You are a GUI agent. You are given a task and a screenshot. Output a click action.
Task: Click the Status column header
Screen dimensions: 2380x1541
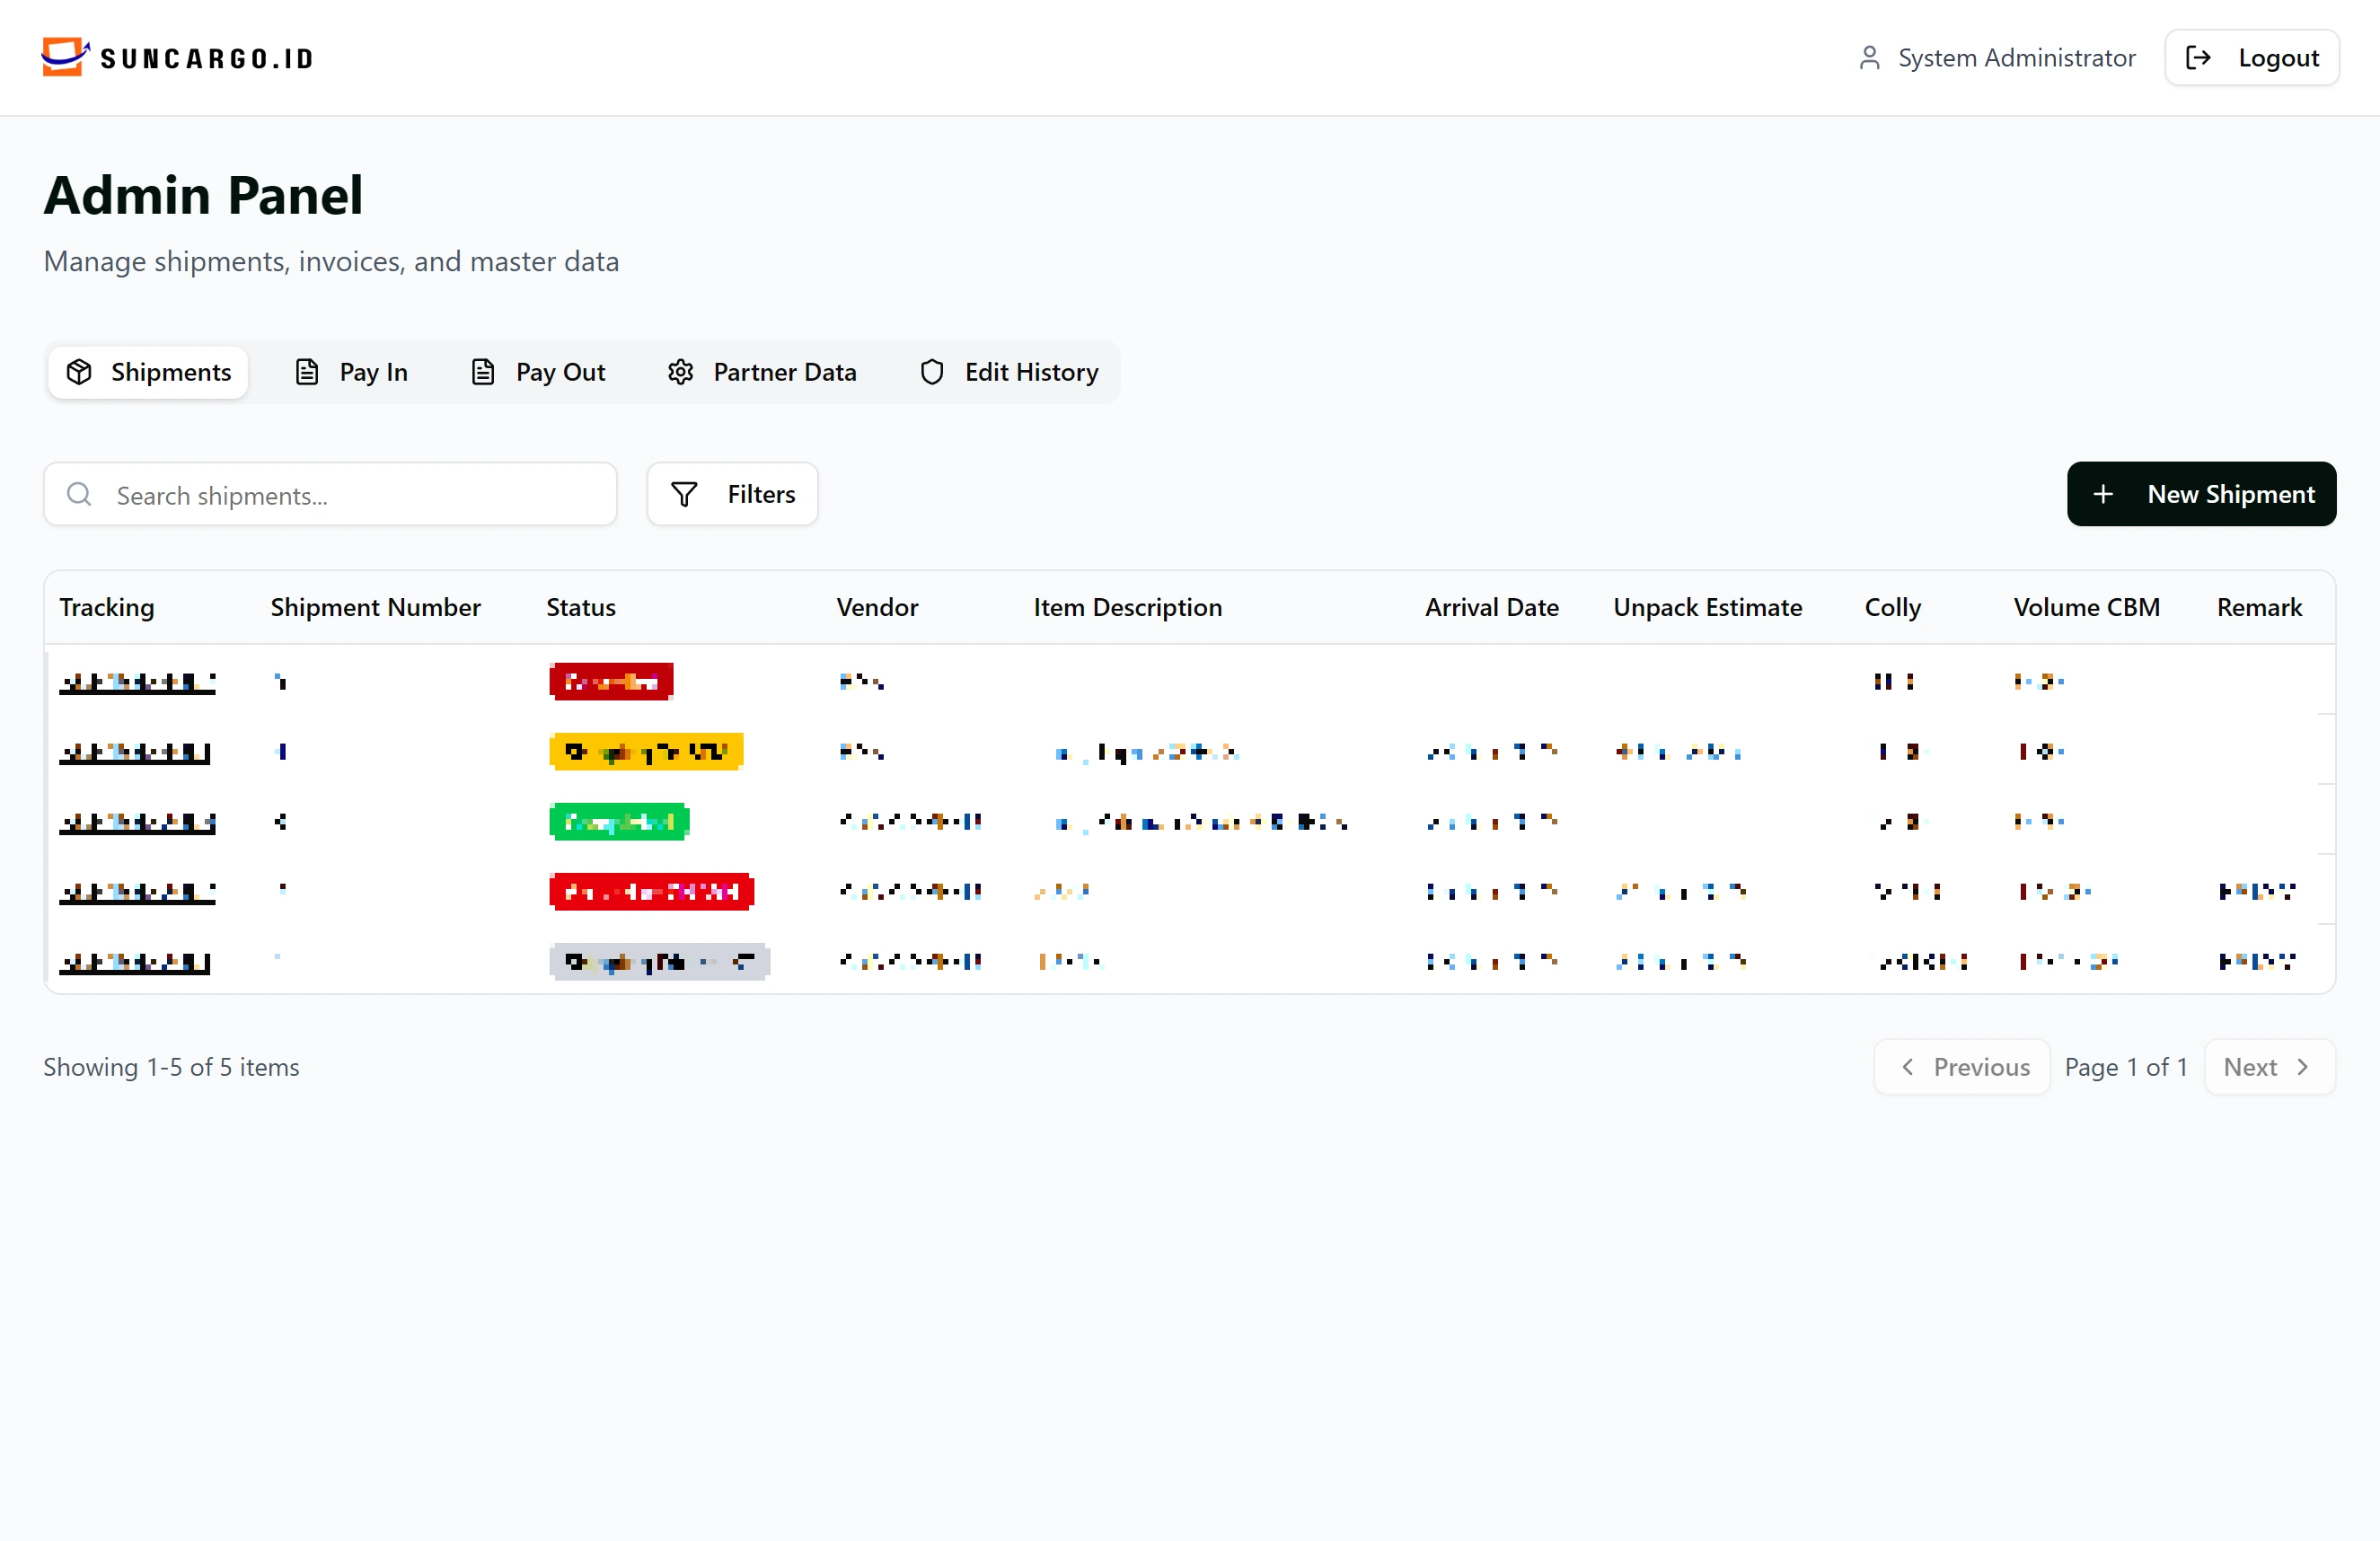point(581,607)
